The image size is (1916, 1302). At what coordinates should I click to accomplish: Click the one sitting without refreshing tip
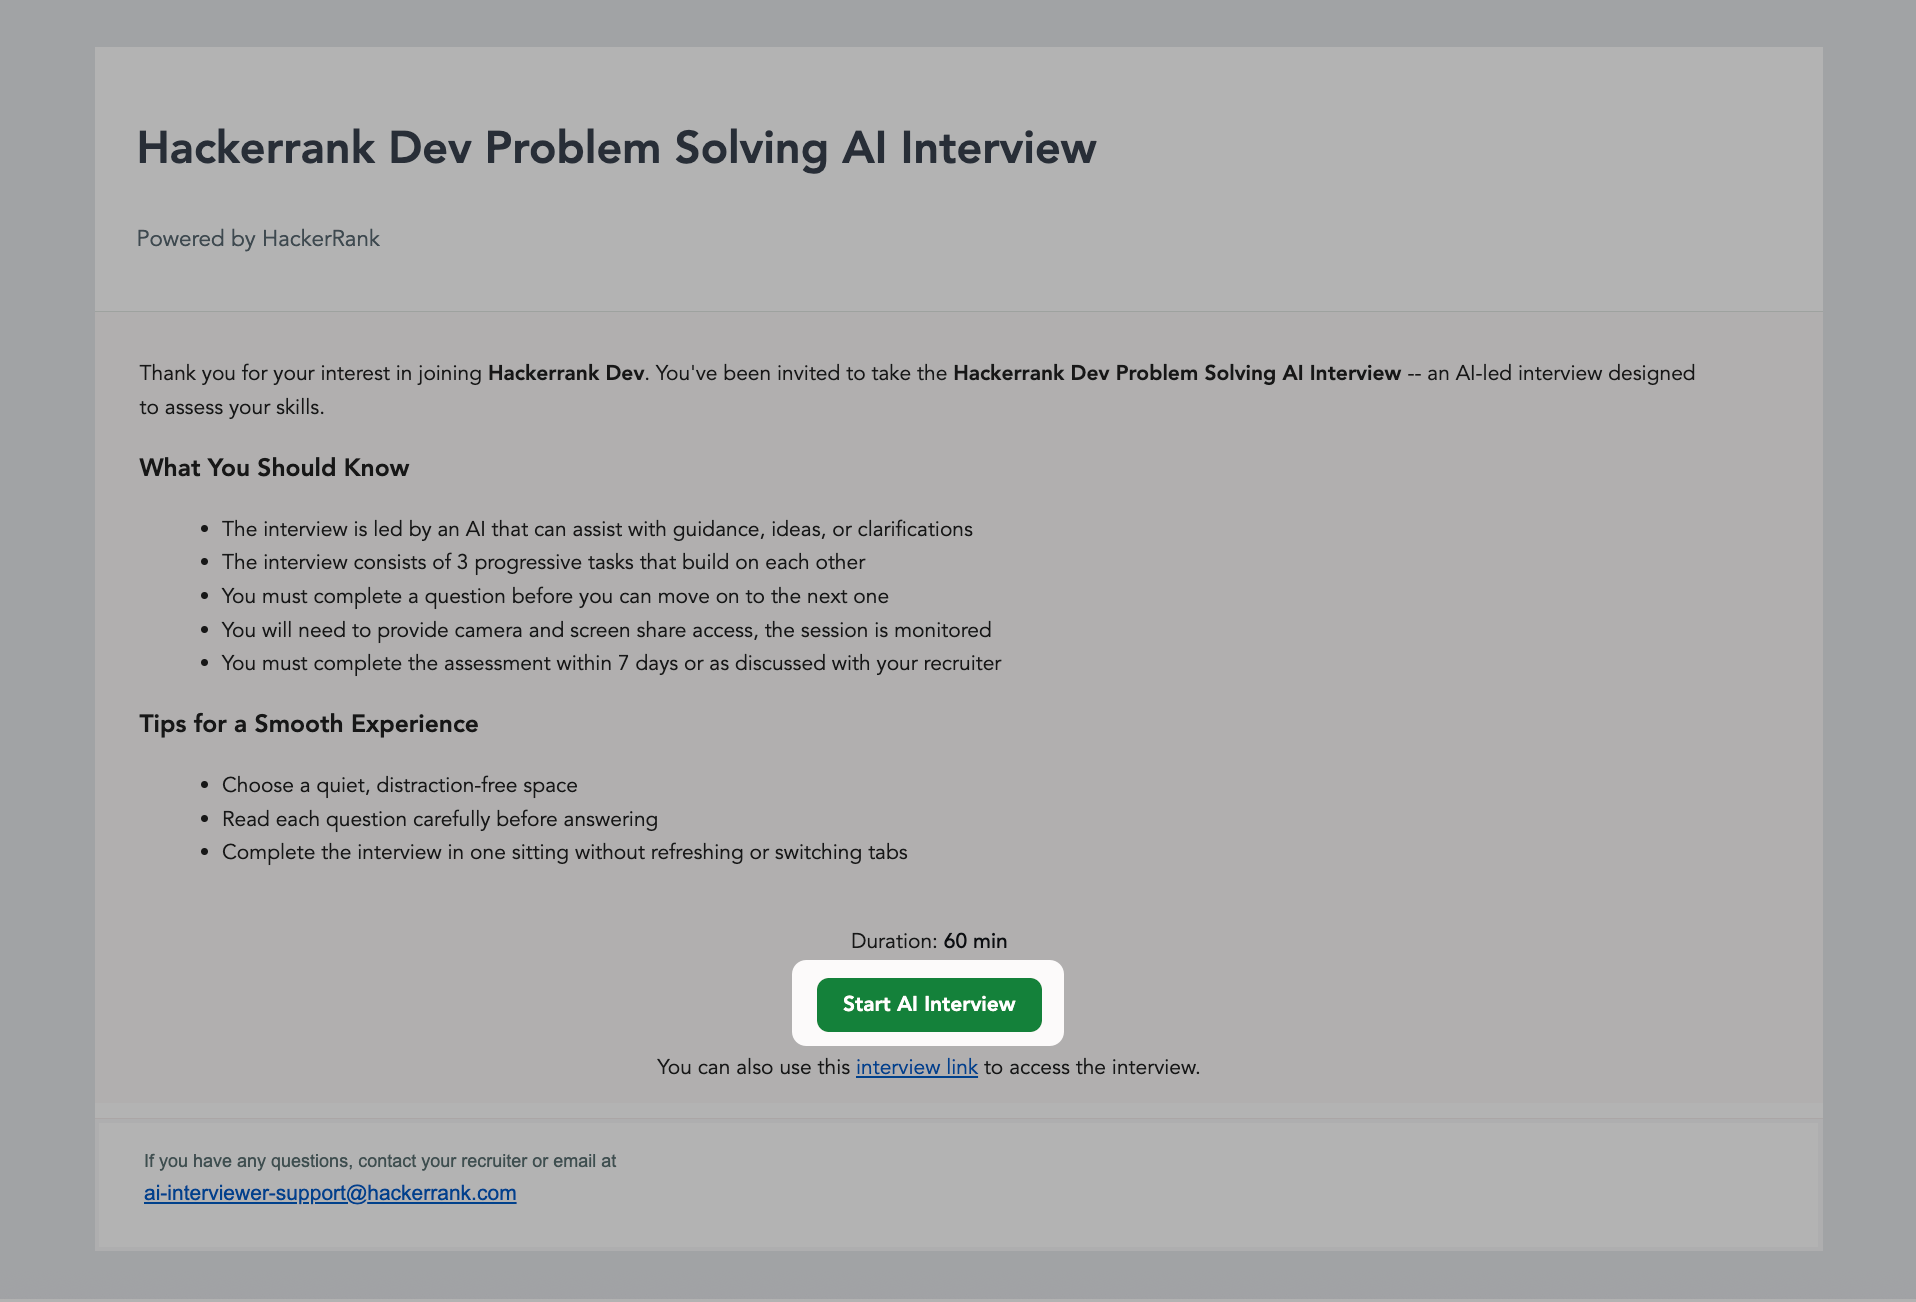565,852
